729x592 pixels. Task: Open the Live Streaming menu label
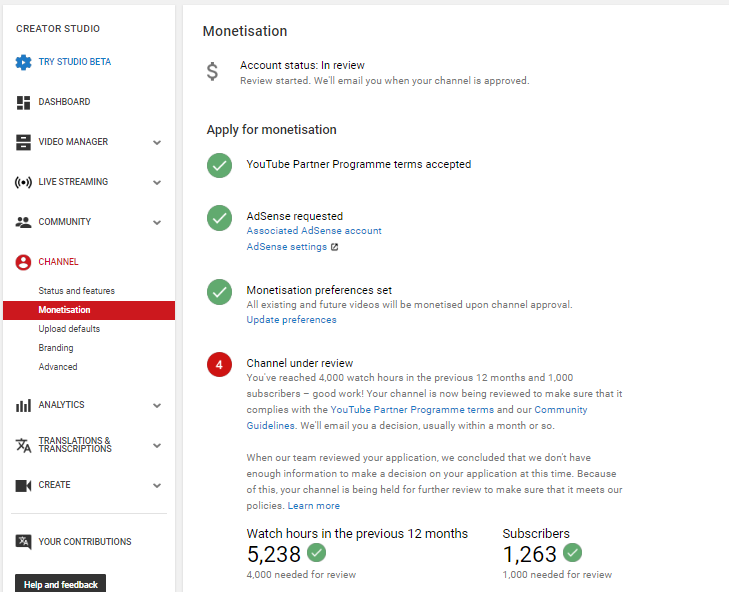click(73, 182)
